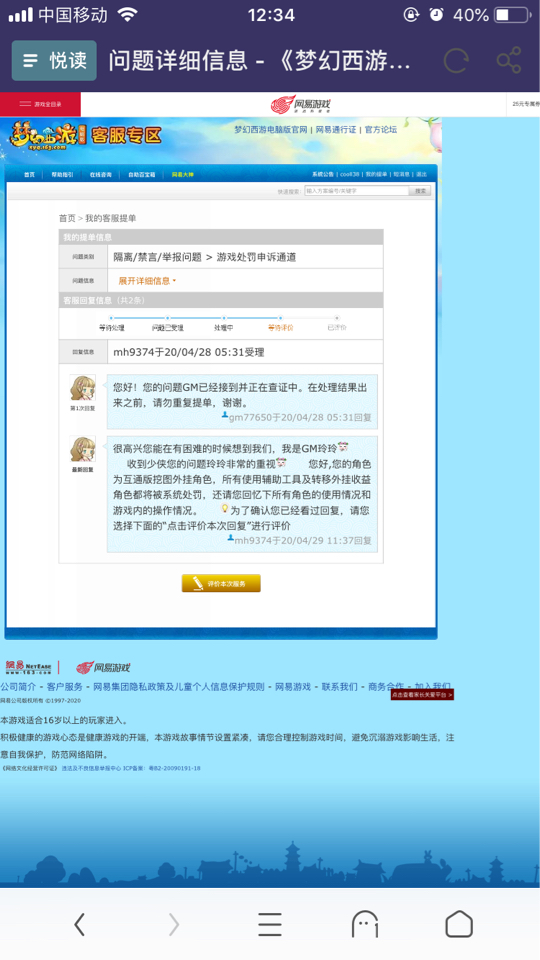Tap the browser back arrow
540x960 pixels.
coord(80,924)
